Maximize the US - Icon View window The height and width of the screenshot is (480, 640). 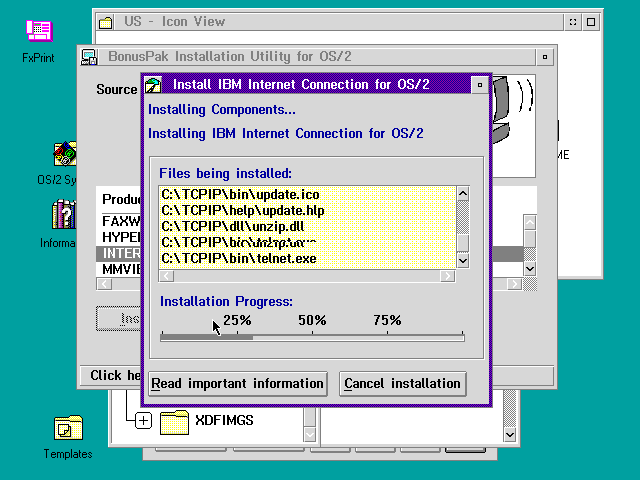(591, 22)
